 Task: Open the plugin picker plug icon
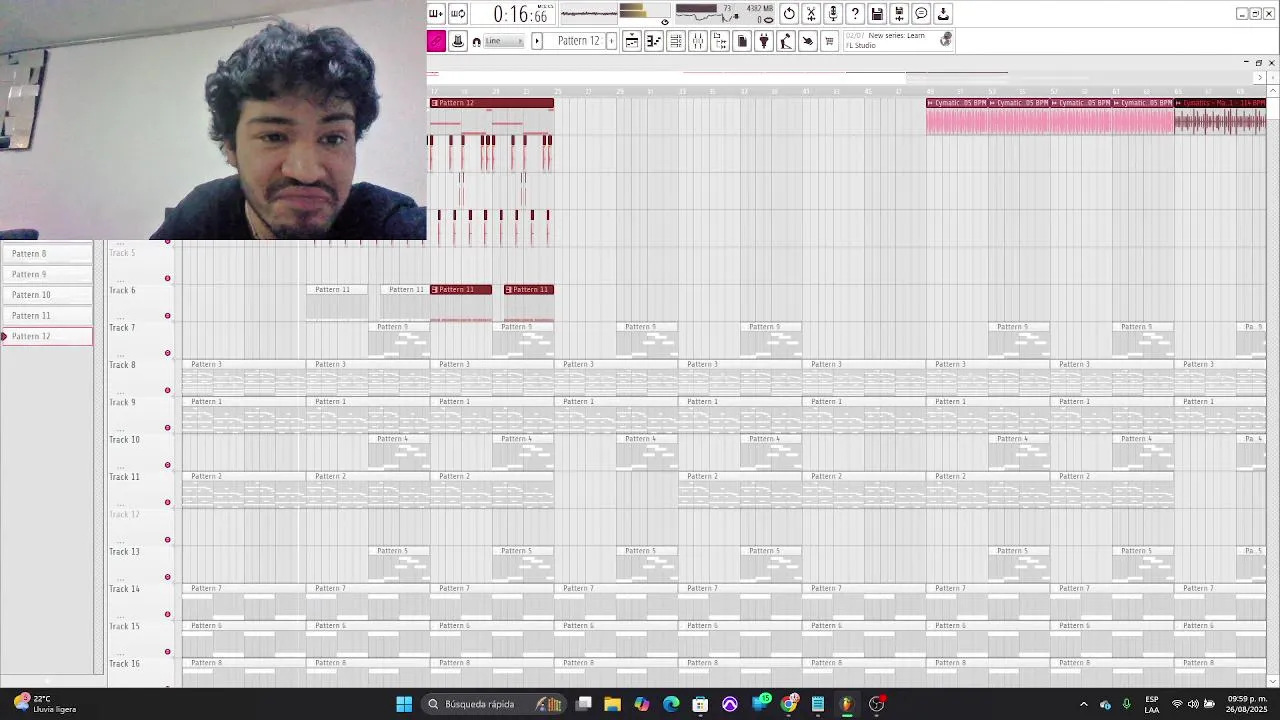coord(763,41)
